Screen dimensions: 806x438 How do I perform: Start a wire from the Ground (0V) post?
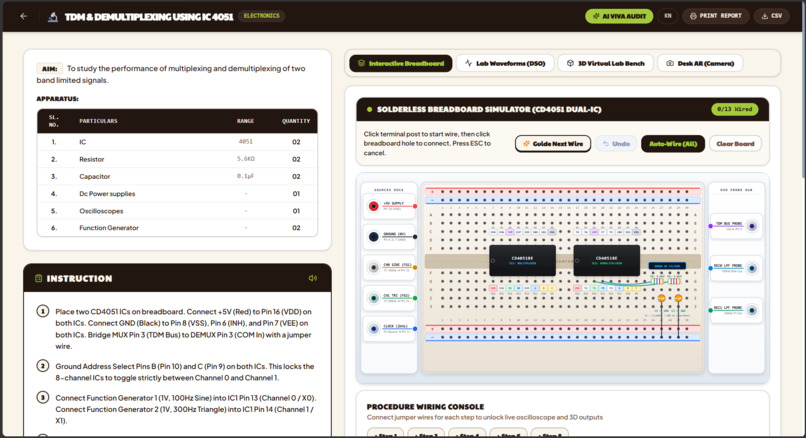(374, 236)
